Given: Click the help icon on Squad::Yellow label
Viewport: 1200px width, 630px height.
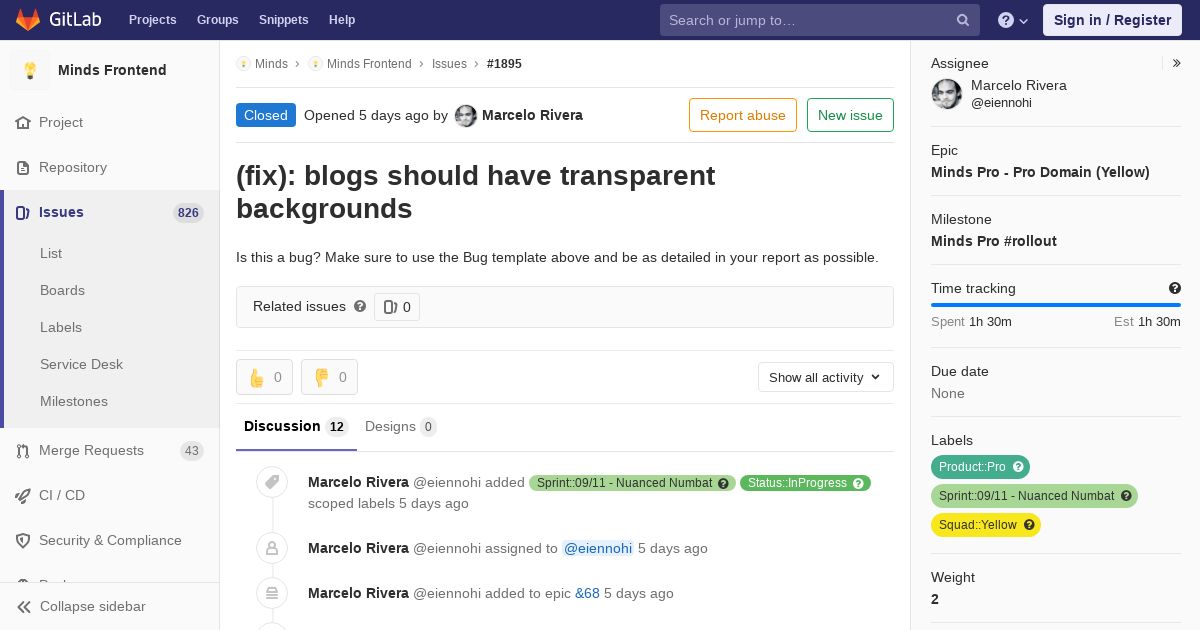Looking at the screenshot, I should pyautogui.click(x=1029, y=525).
